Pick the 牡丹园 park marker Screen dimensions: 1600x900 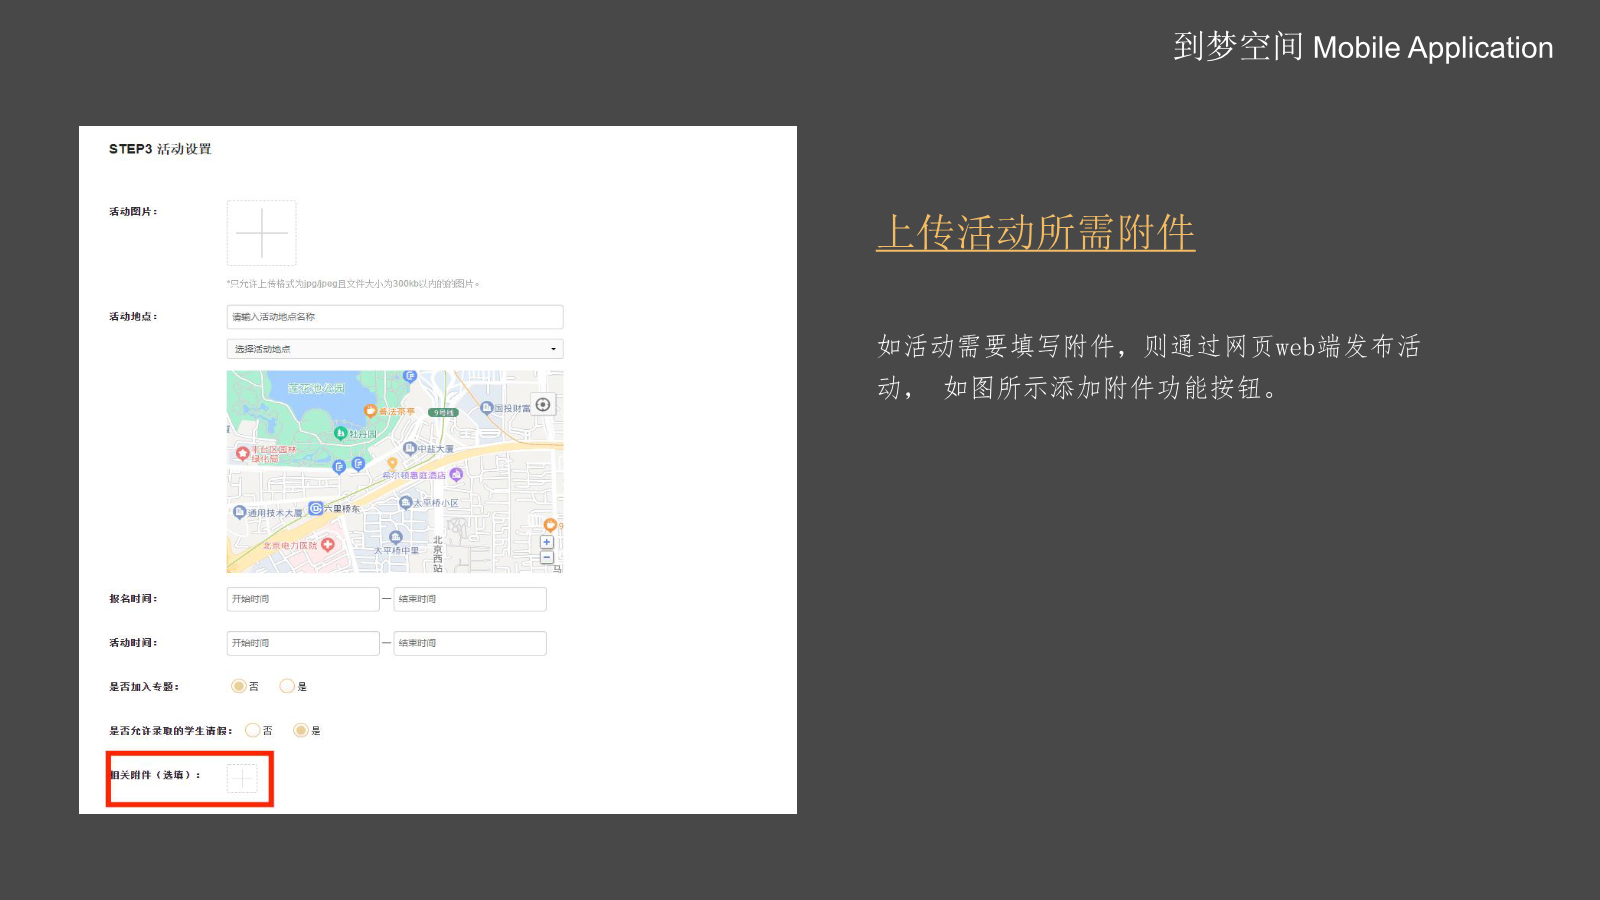[340, 433]
